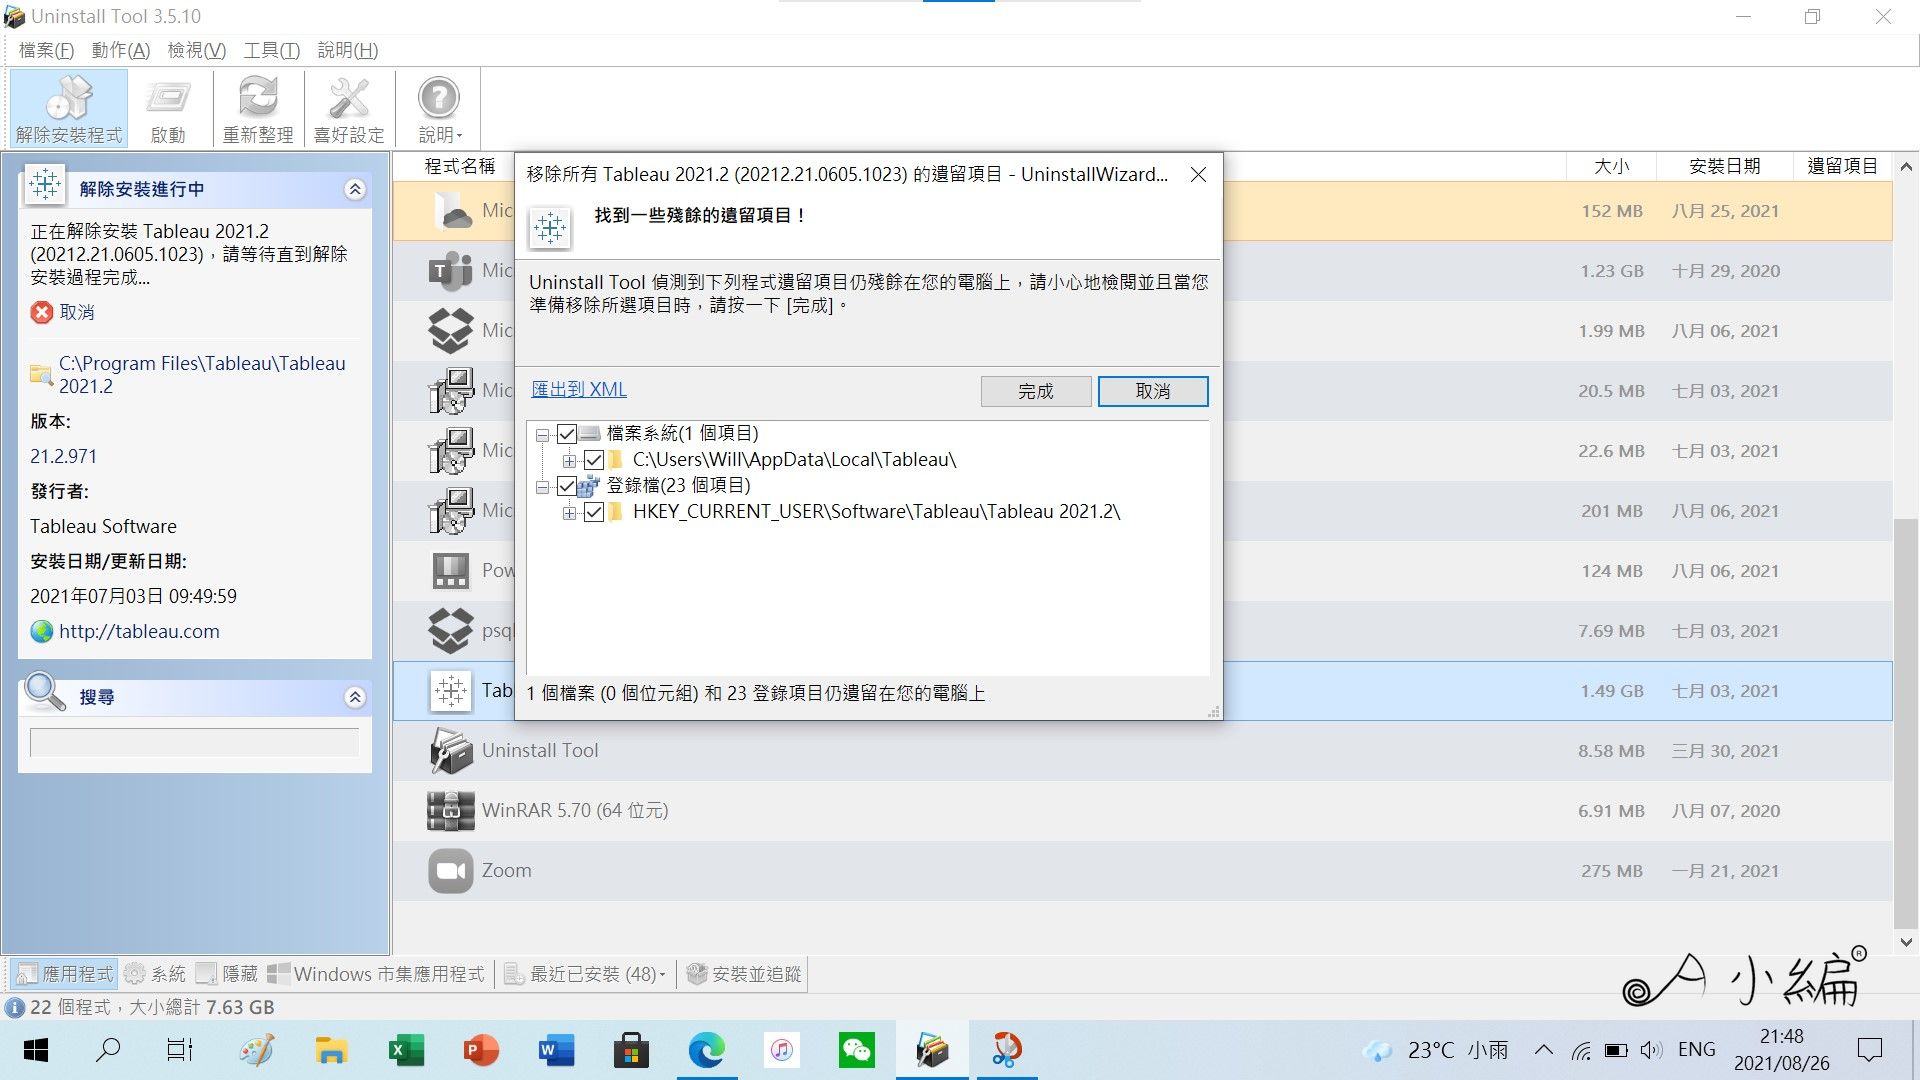Open Word from the taskbar

(x=556, y=1050)
